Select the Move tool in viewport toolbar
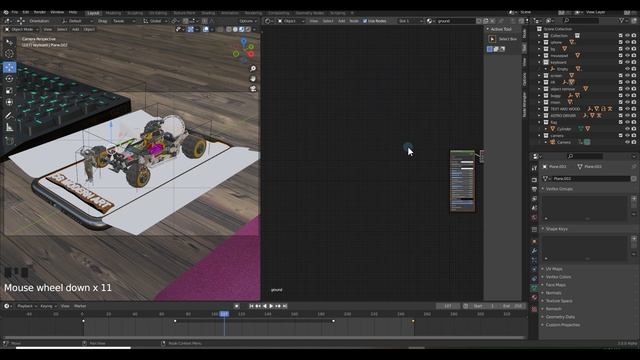 (9, 67)
